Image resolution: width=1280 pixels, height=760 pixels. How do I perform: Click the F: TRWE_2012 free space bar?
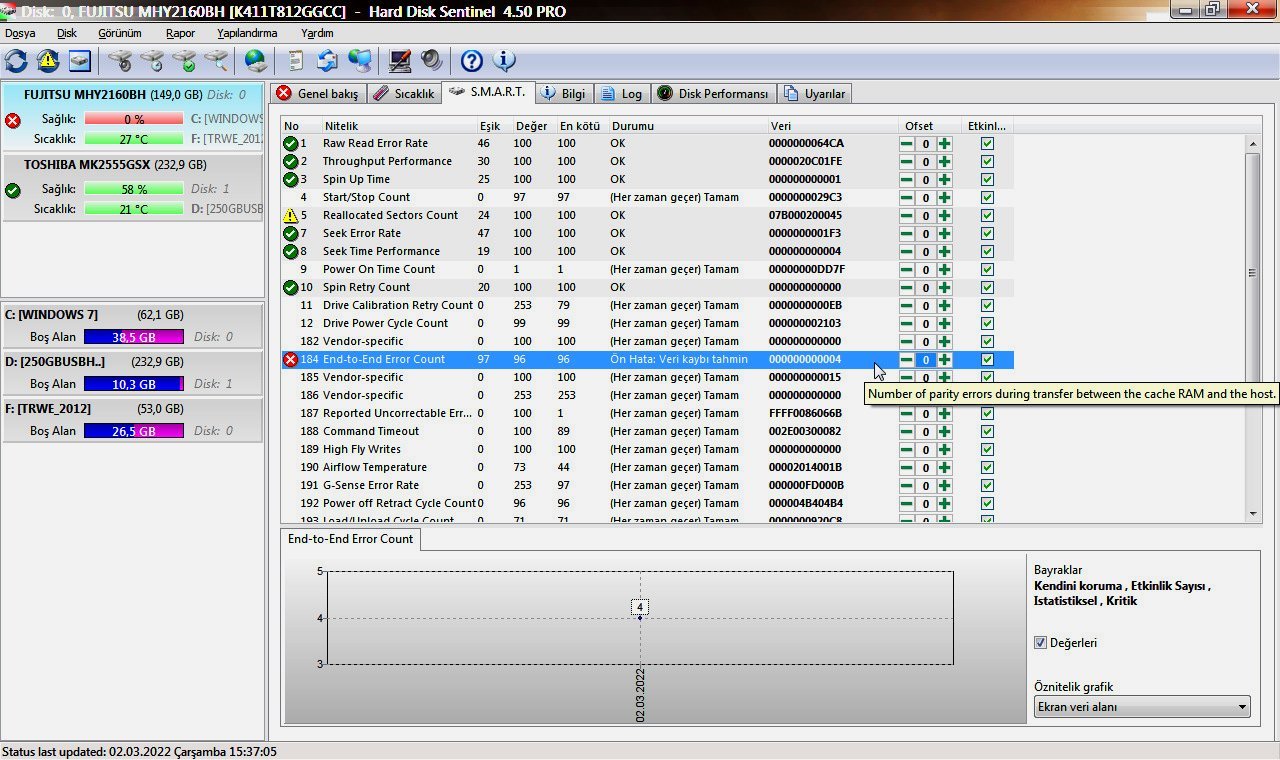point(134,431)
